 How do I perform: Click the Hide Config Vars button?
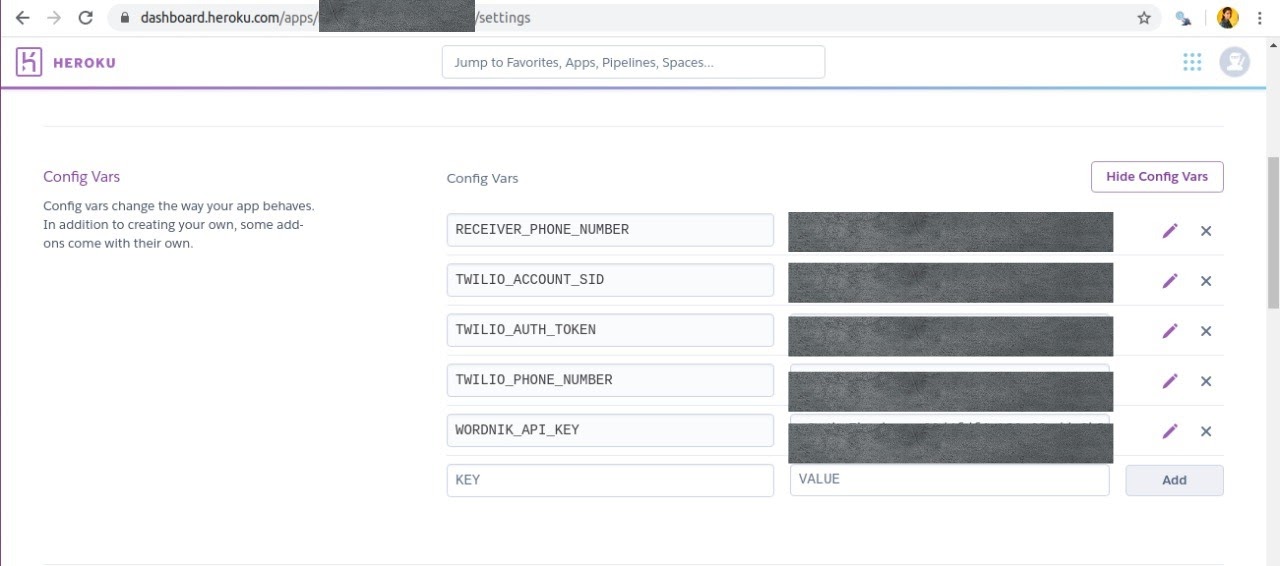click(1157, 177)
